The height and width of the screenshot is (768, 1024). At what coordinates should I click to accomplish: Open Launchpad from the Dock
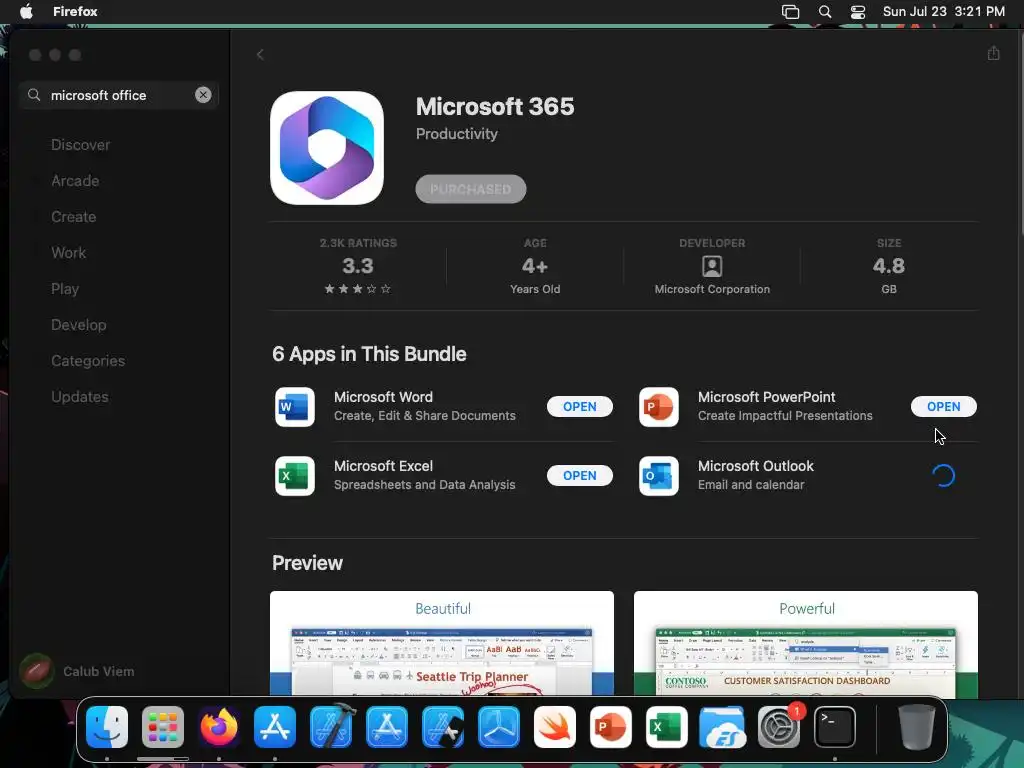163,727
